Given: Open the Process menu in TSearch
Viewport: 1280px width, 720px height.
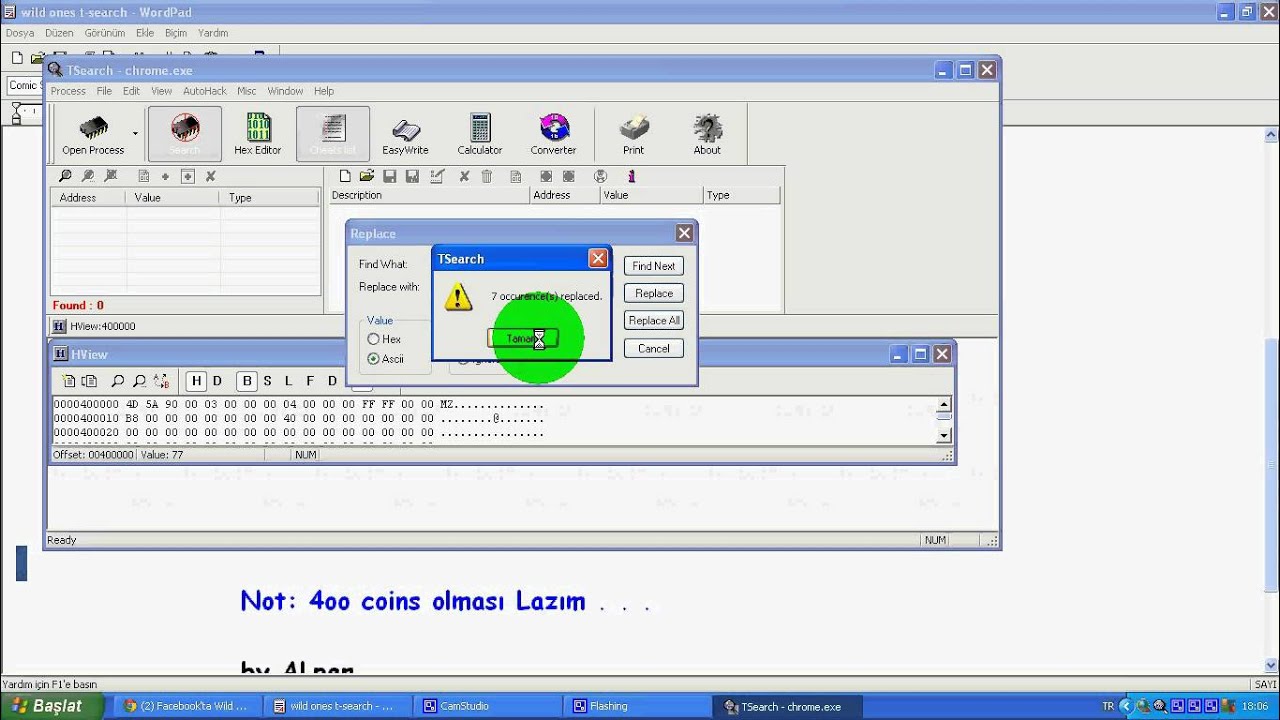Looking at the screenshot, I should [68, 91].
